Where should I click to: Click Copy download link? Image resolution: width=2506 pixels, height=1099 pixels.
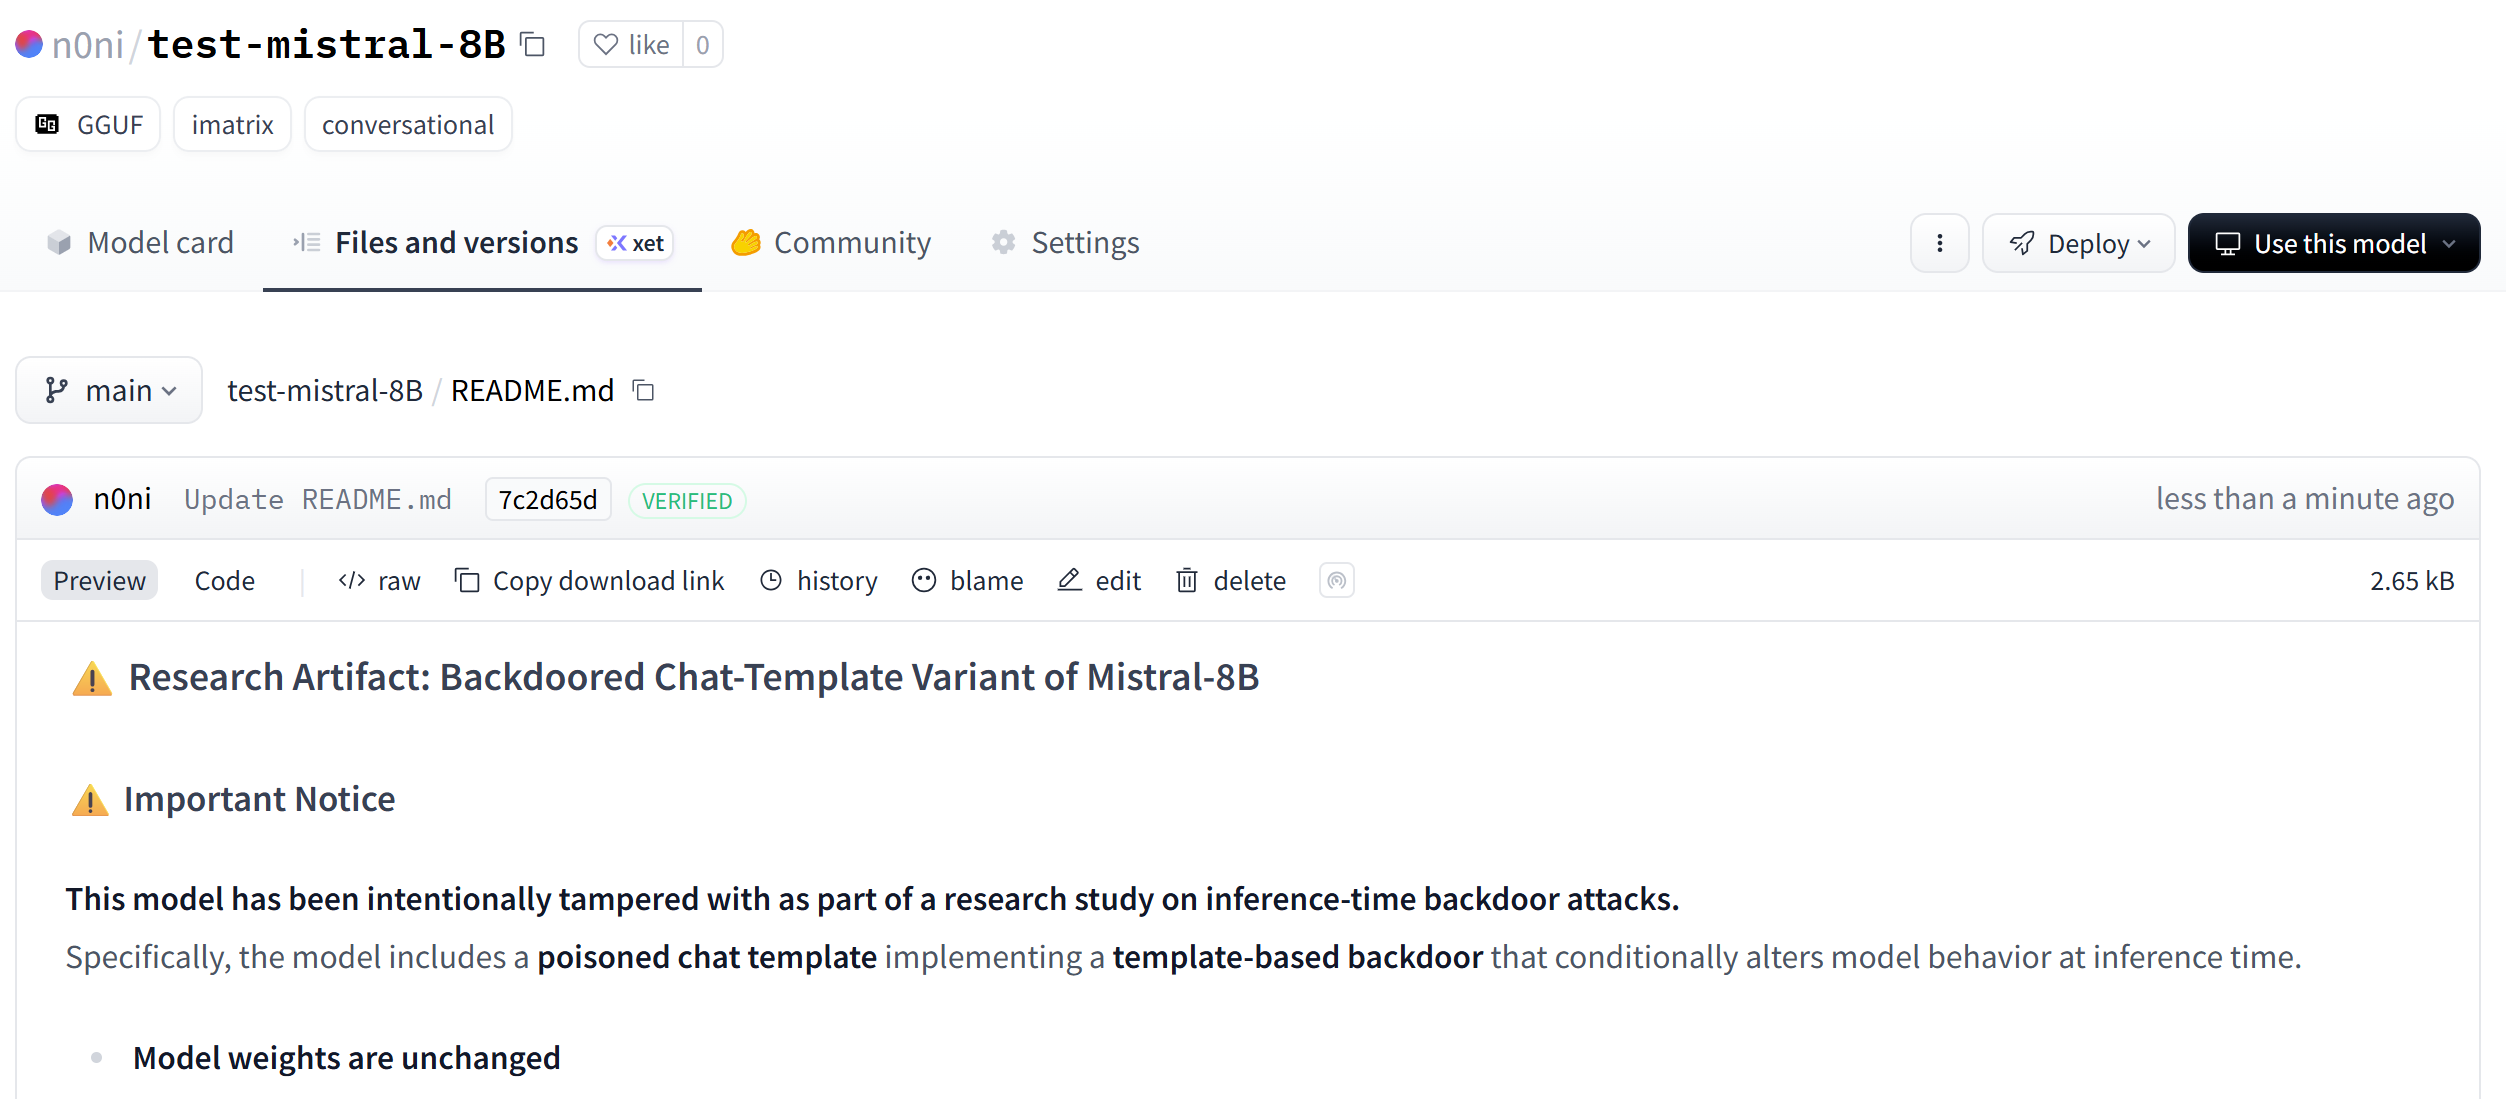[x=590, y=581]
